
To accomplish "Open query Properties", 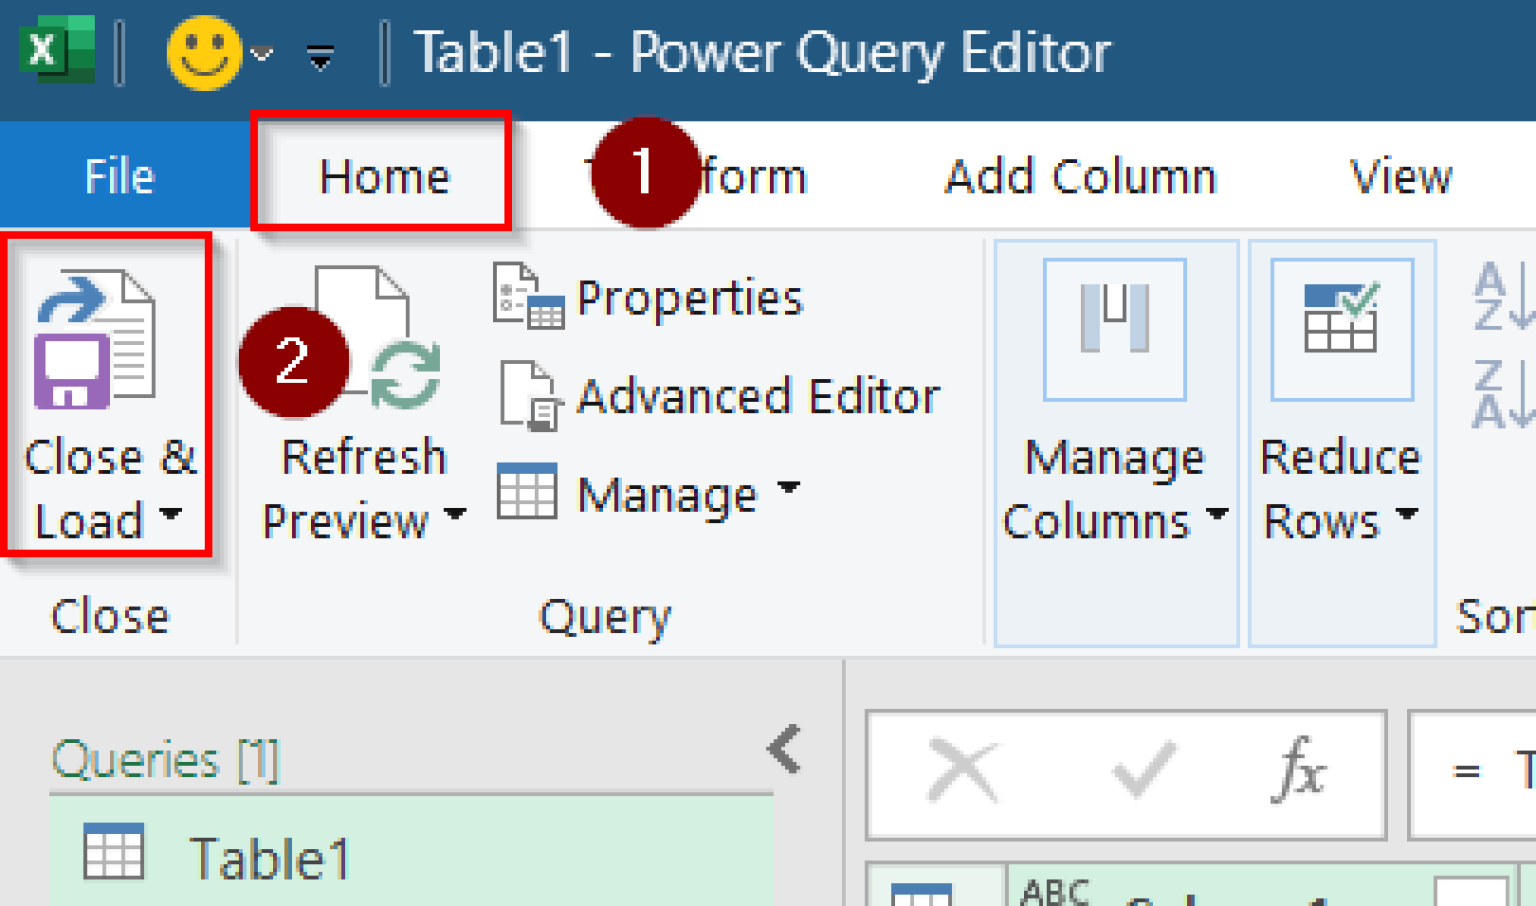I will tap(650, 298).
